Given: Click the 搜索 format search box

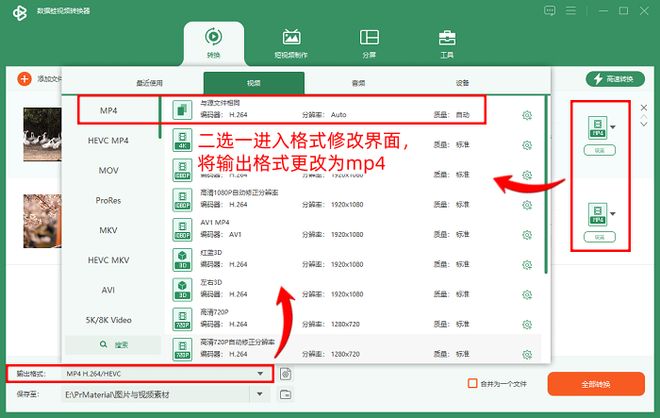Looking at the screenshot, I should coord(109,344).
